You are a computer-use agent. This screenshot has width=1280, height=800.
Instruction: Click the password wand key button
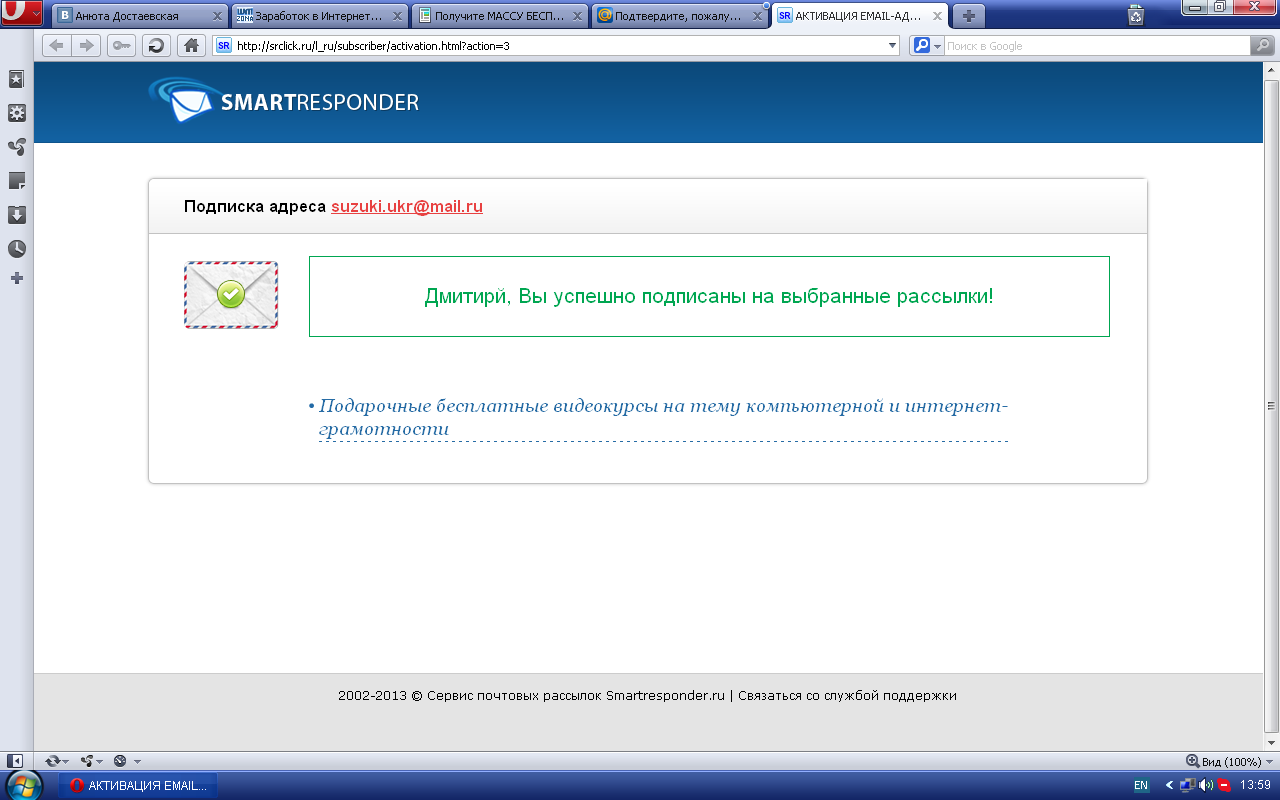(121, 45)
